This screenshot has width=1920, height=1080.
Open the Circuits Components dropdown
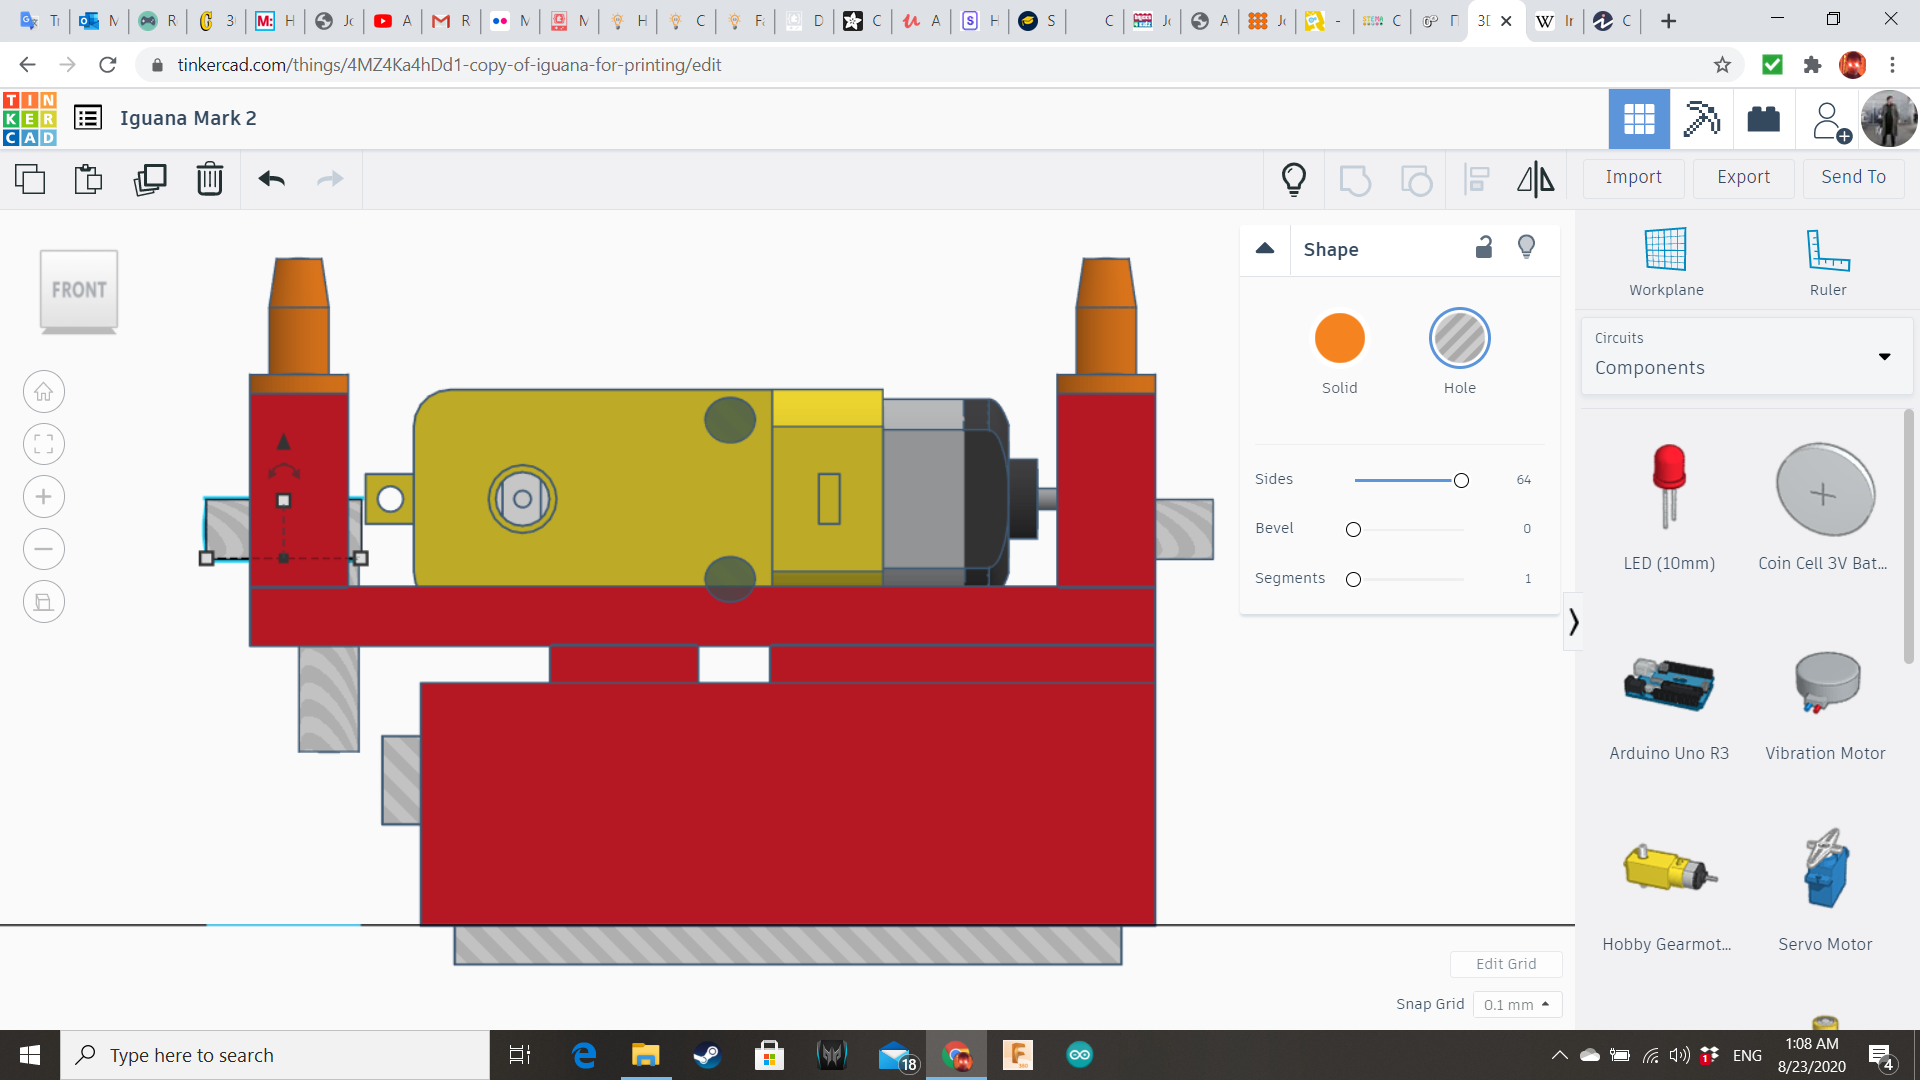pyautogui.click(x=1745, y=356)
